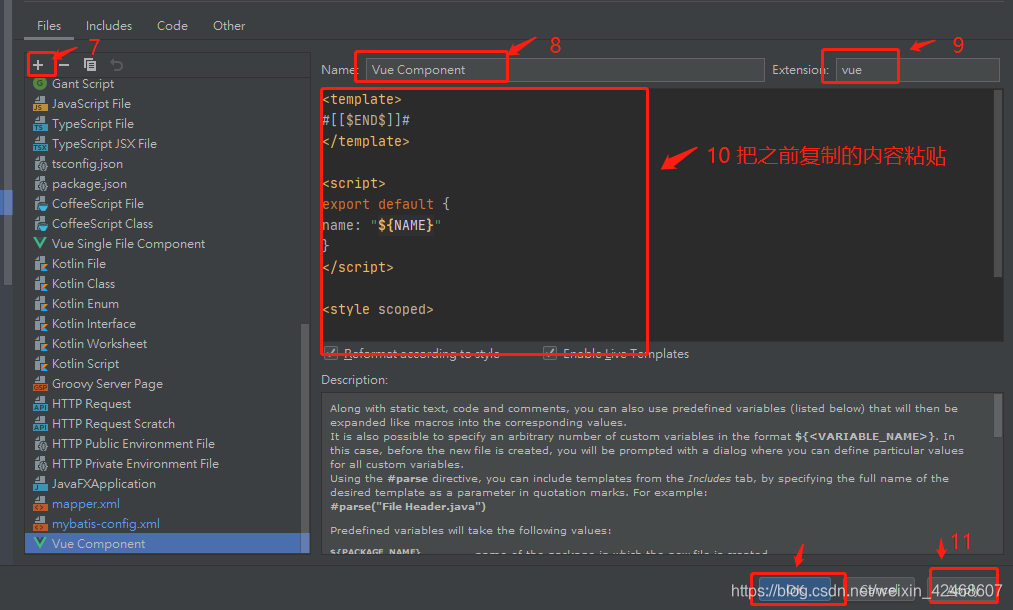Open the Code templates tab

pyautogui.click(x=172, y=25)
